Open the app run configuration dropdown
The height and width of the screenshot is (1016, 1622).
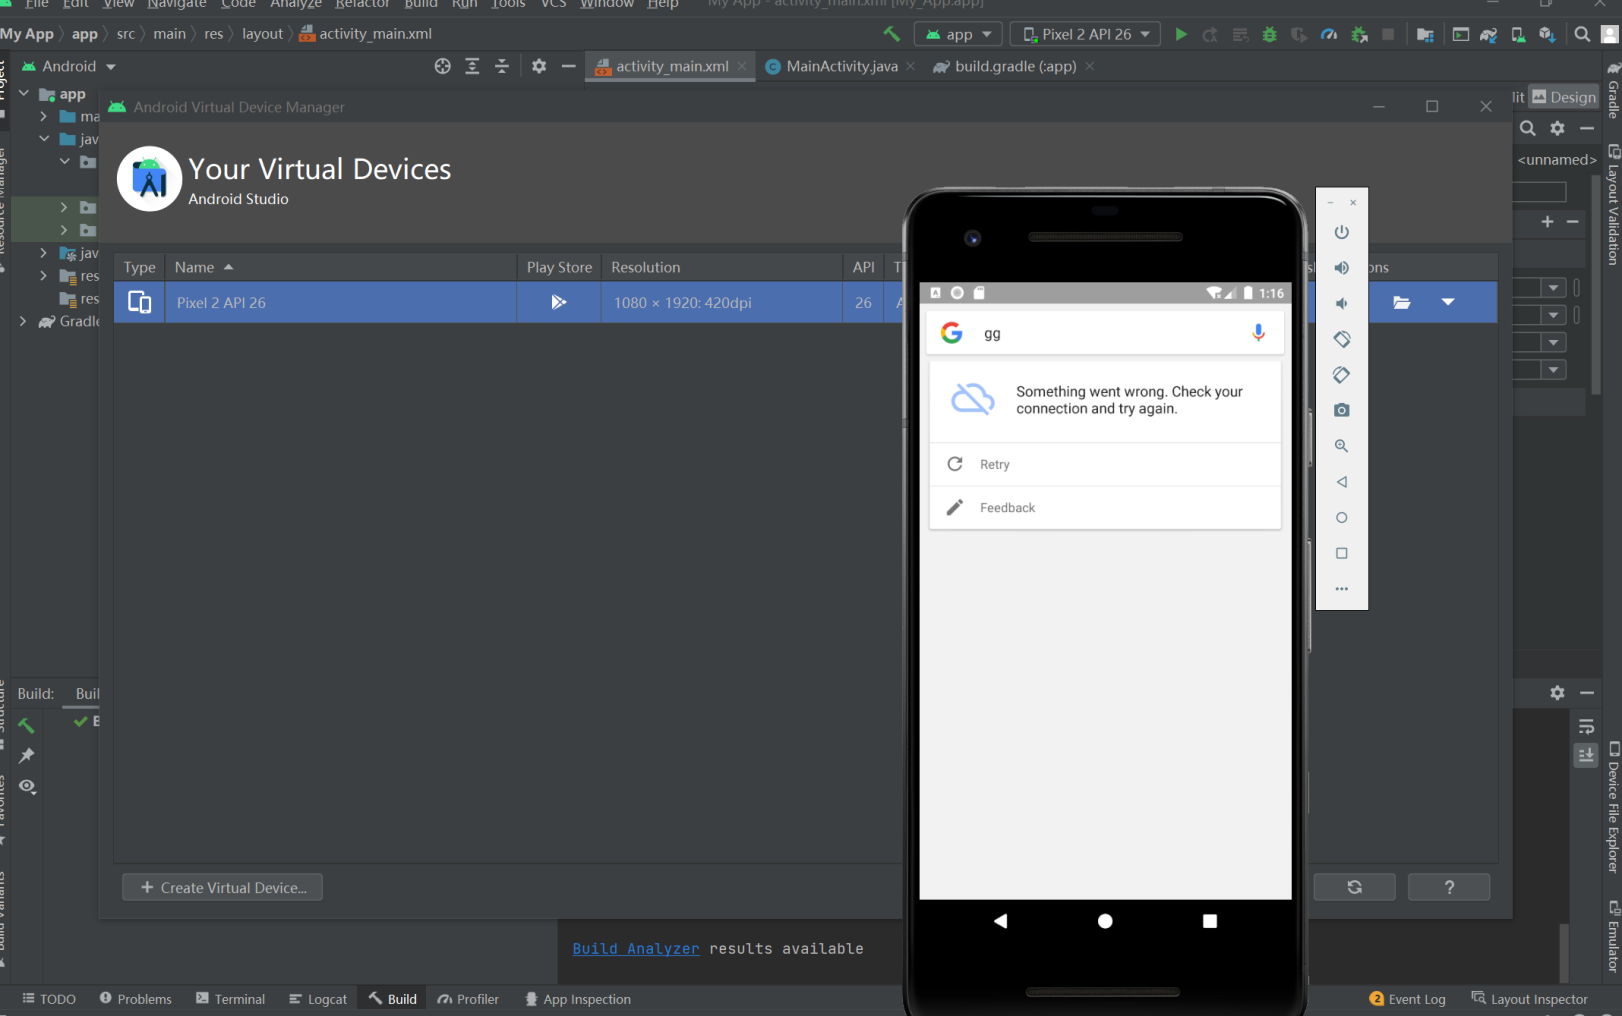click(x=957, y=33)
